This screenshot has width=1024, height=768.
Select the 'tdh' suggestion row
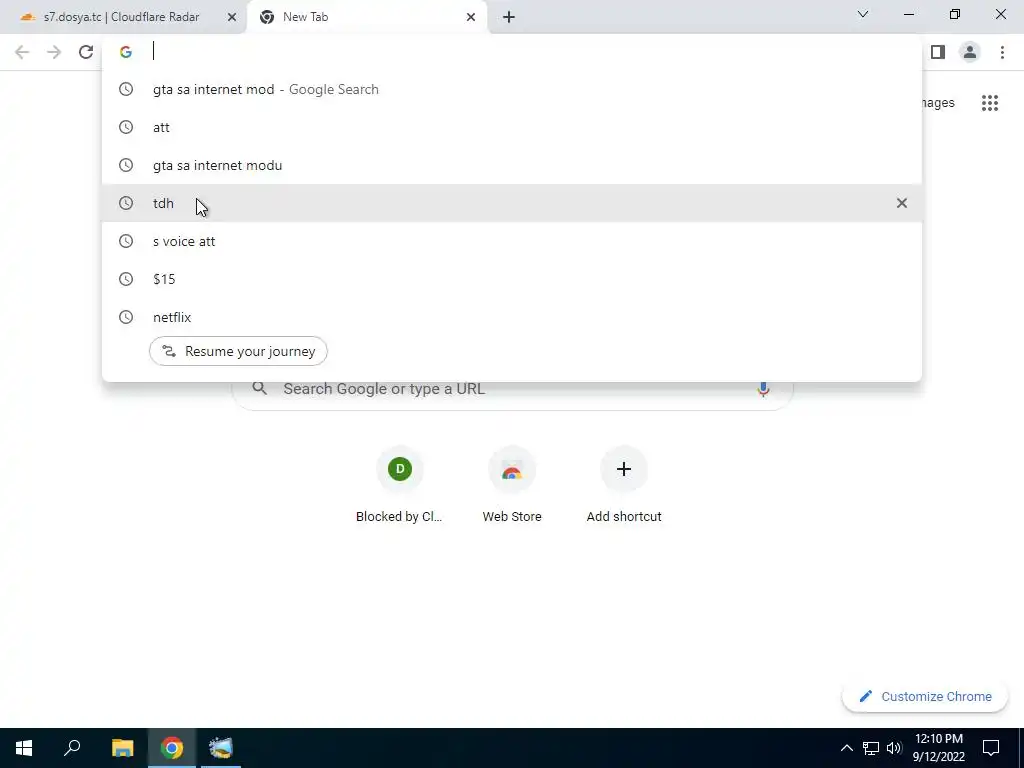click(x=512, y=203)
